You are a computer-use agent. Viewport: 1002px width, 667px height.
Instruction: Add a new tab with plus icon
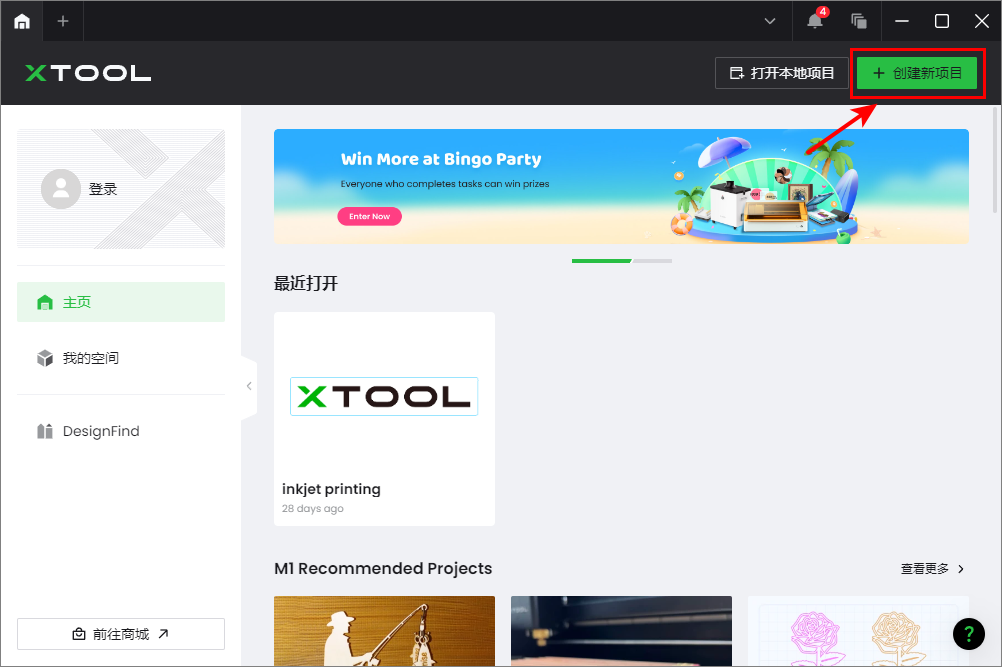(x=63, y=21)
